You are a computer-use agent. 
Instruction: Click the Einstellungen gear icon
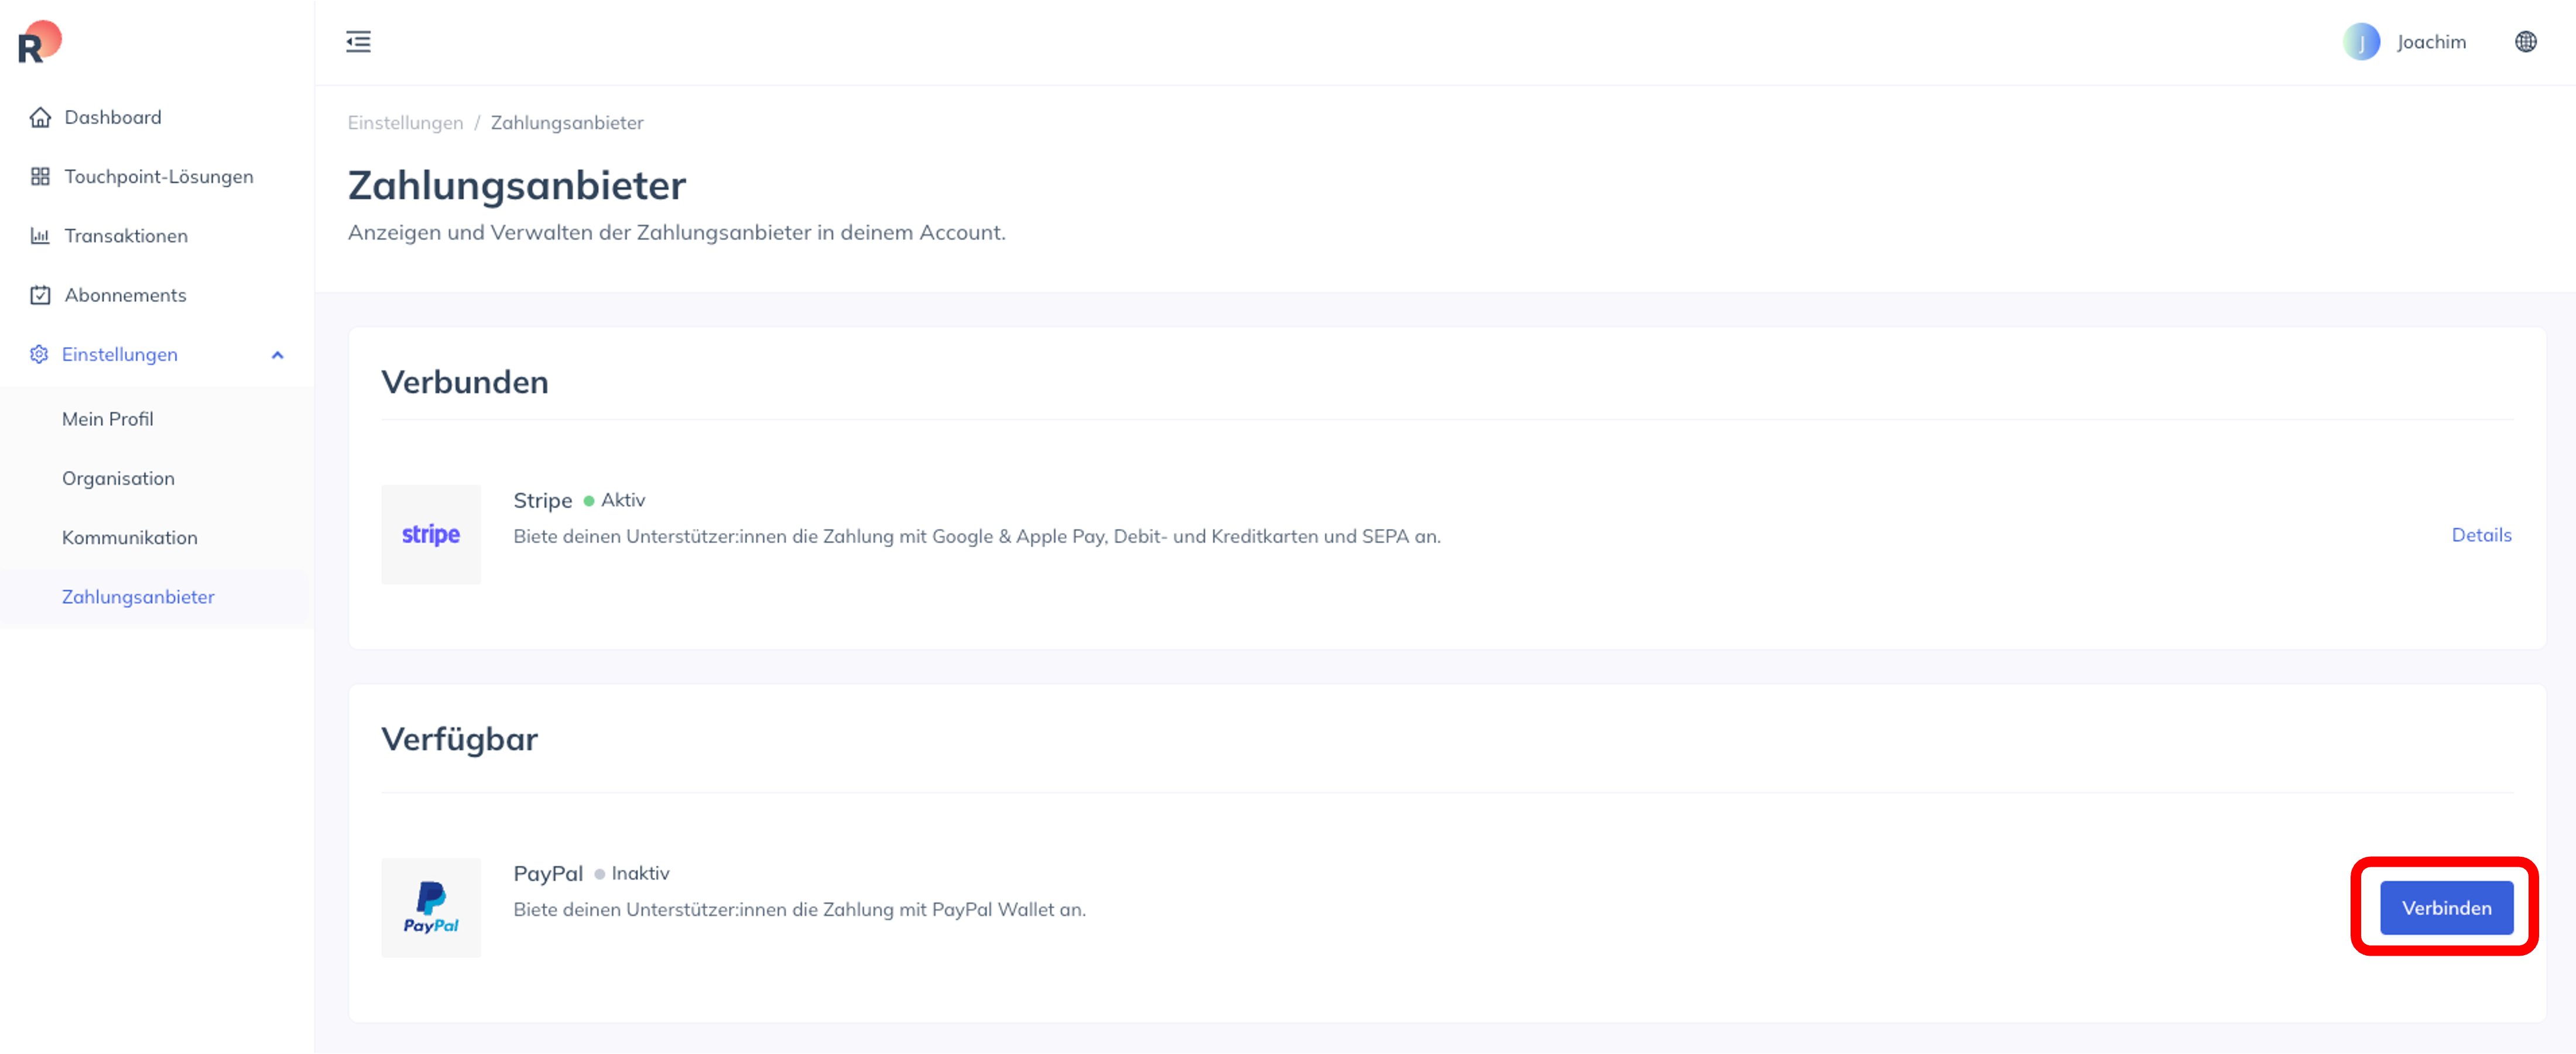pos(39,354)
